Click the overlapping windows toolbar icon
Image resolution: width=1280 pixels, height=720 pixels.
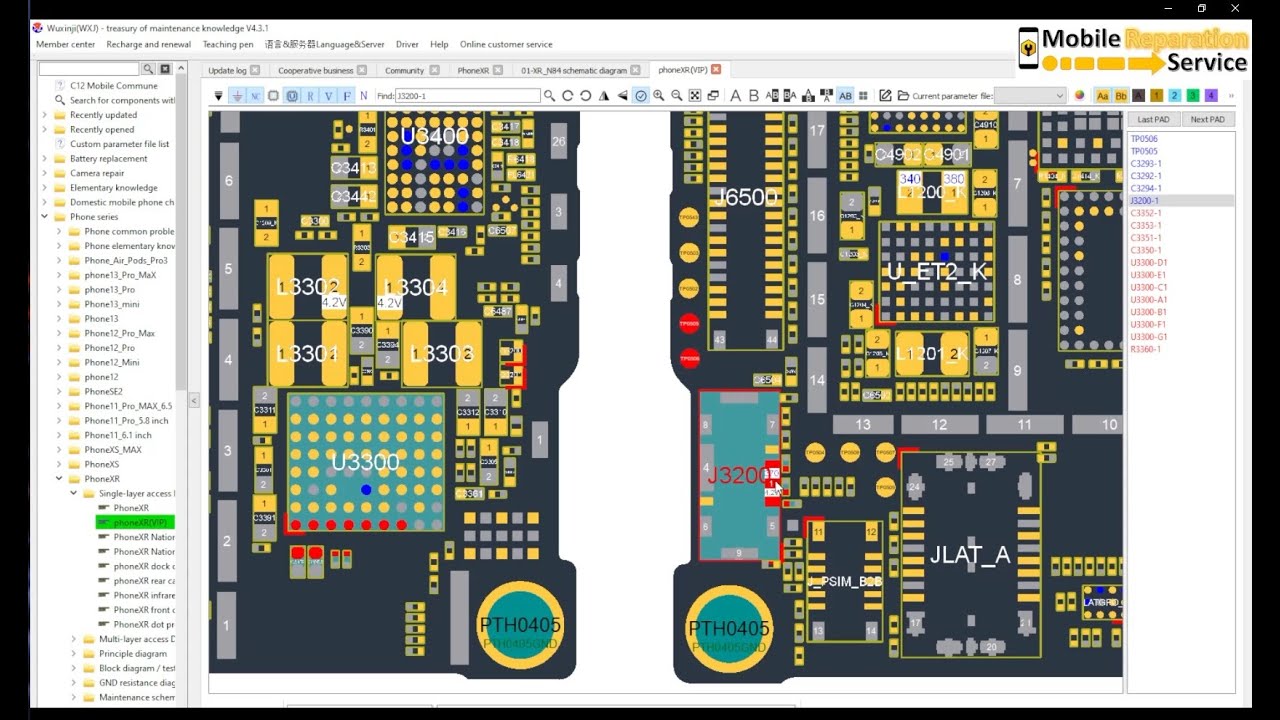tap(713, 96)
